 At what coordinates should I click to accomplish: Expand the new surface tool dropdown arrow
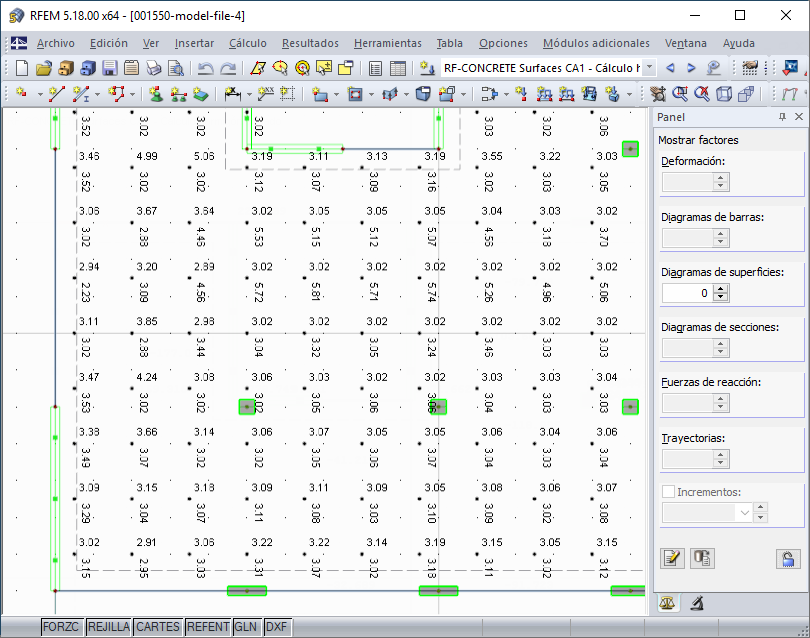click(336, 94)
